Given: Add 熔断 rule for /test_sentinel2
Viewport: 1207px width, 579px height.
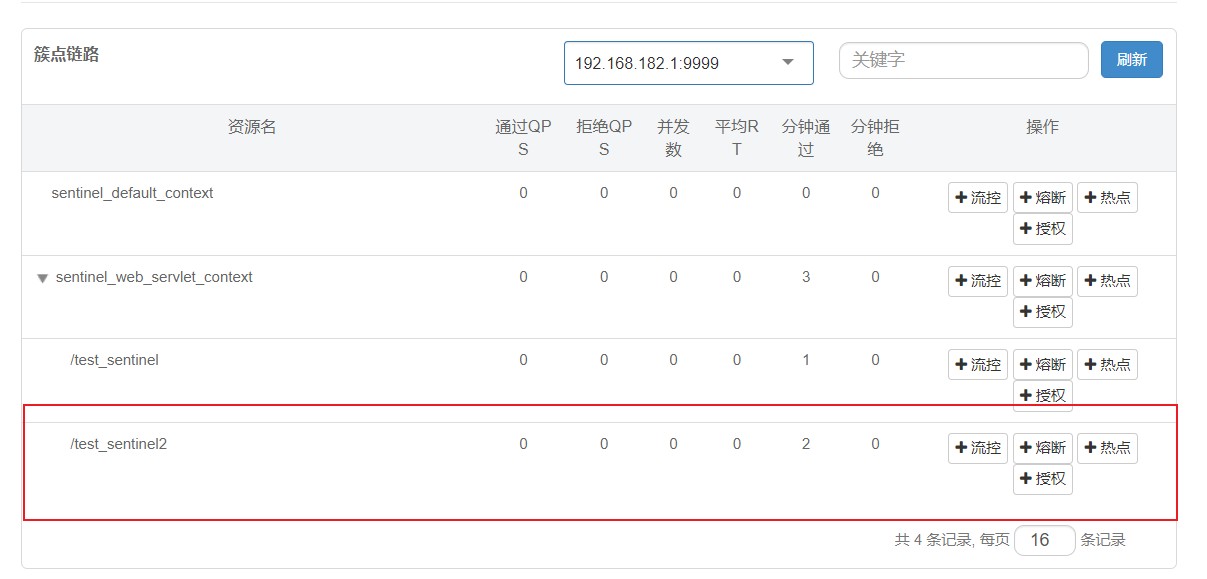Looking at the screenshot, I should pos(1042,448).
